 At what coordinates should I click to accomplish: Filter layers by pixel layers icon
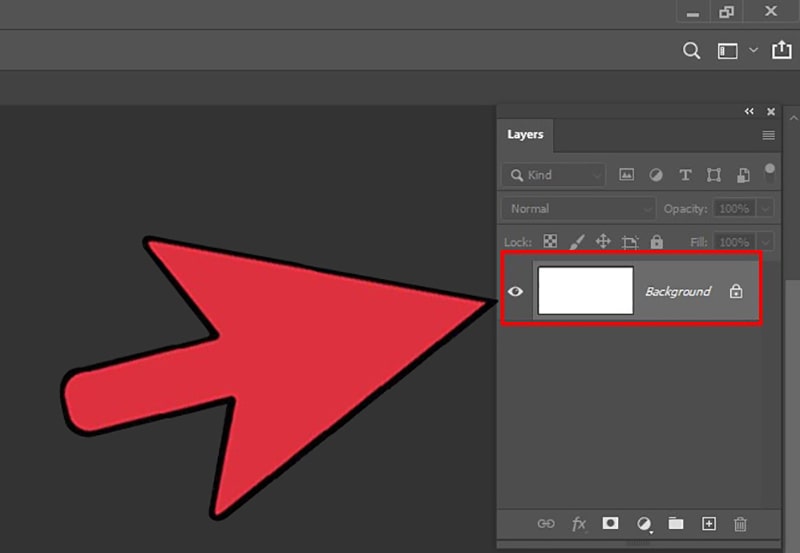click(x=627, y=175)
